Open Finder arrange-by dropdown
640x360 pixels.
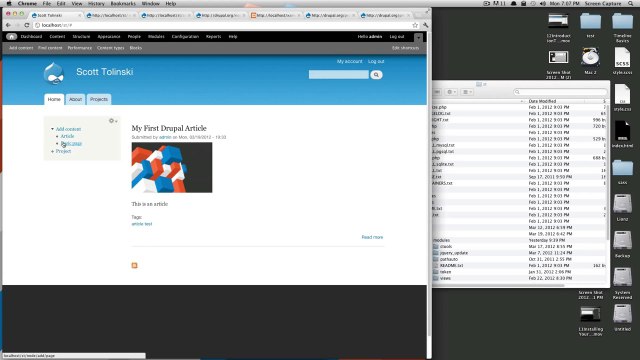point(467,92)
